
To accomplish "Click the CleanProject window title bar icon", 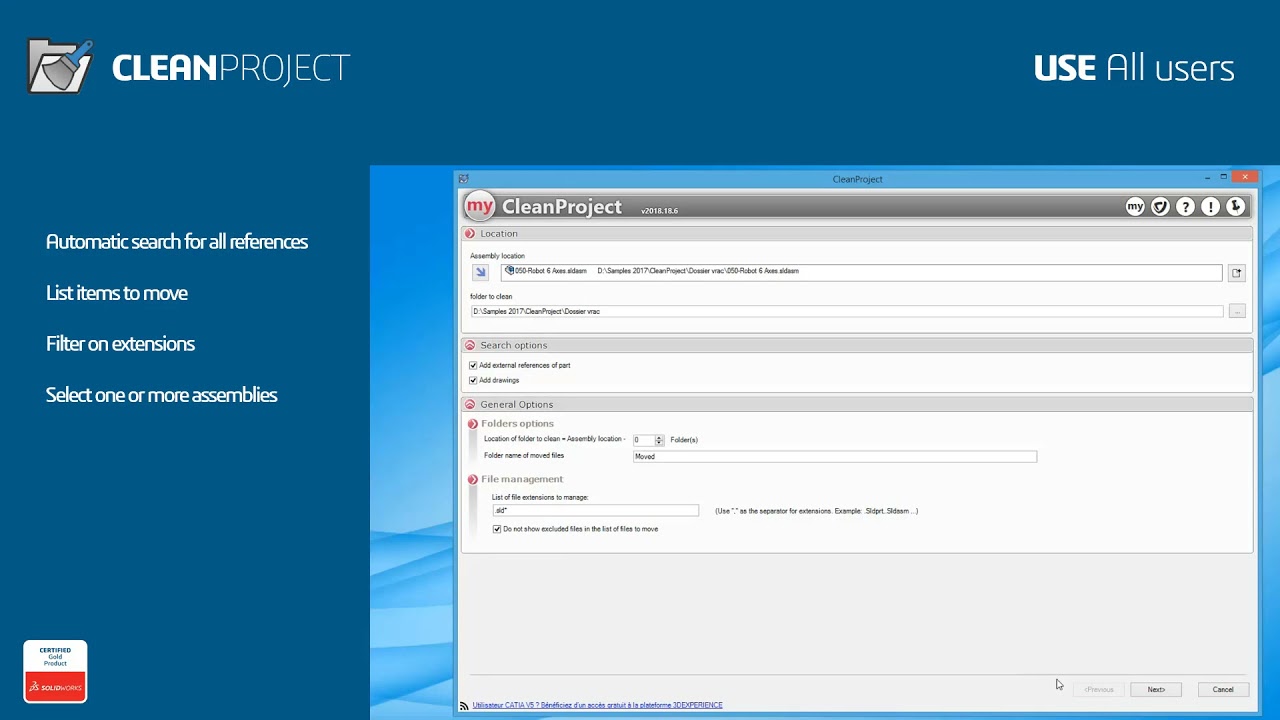I will pyautogui.click(x=463, y=179).
